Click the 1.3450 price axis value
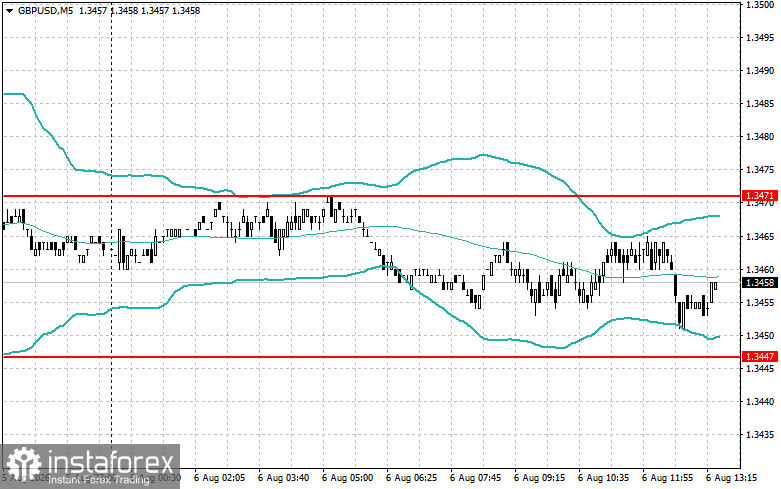This screenshot has width=781, height=489. pos(760,336)
